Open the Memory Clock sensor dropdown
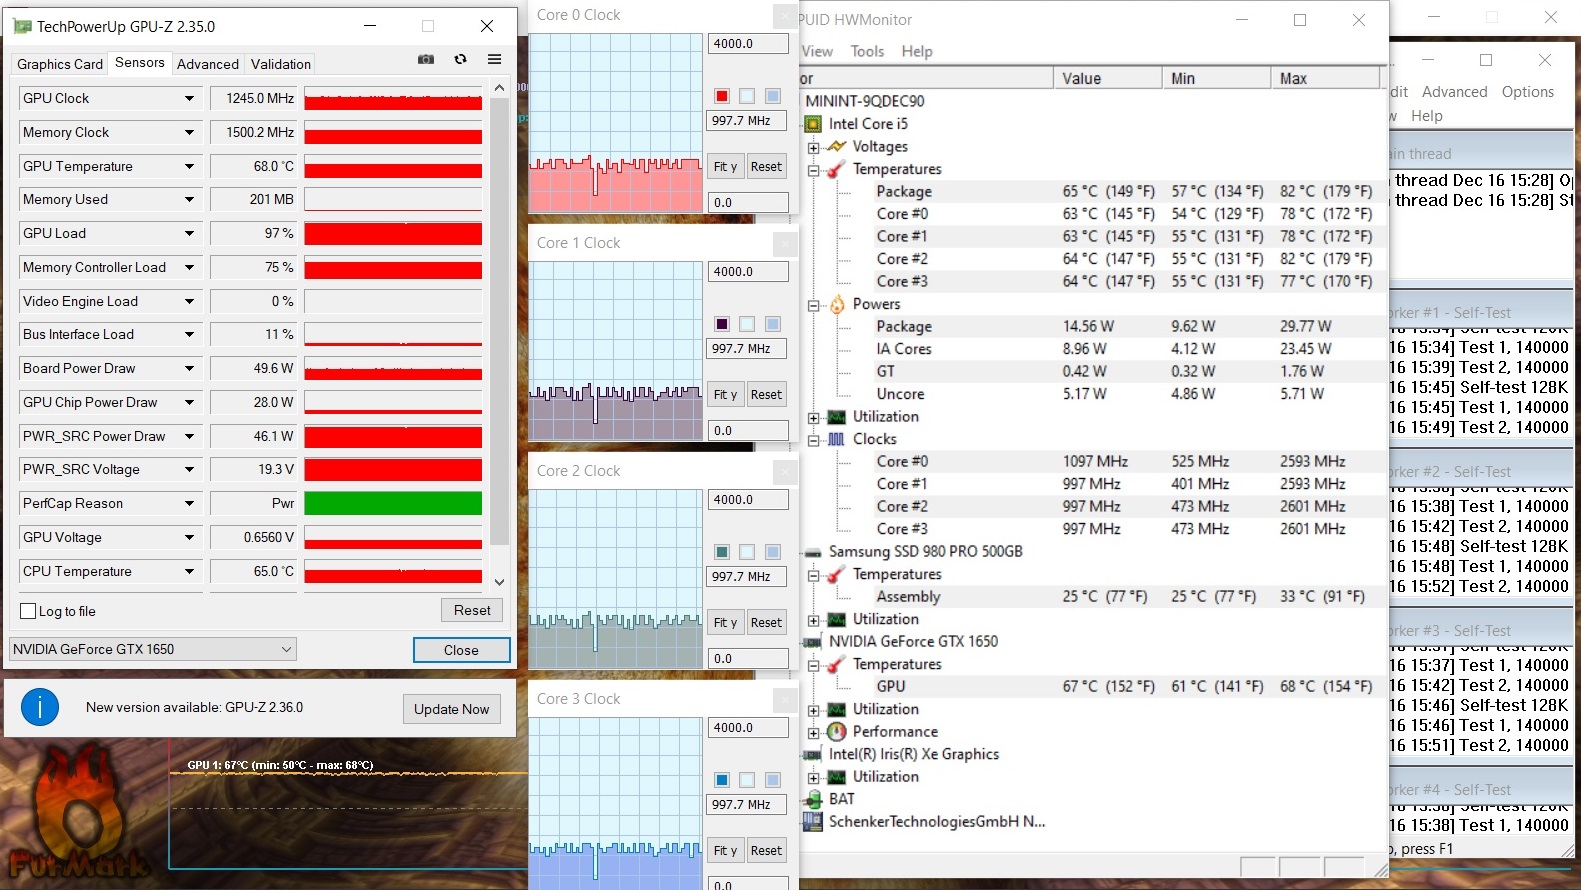Image resolution: width=1581 pixels, height=890 pixels. 189,132
